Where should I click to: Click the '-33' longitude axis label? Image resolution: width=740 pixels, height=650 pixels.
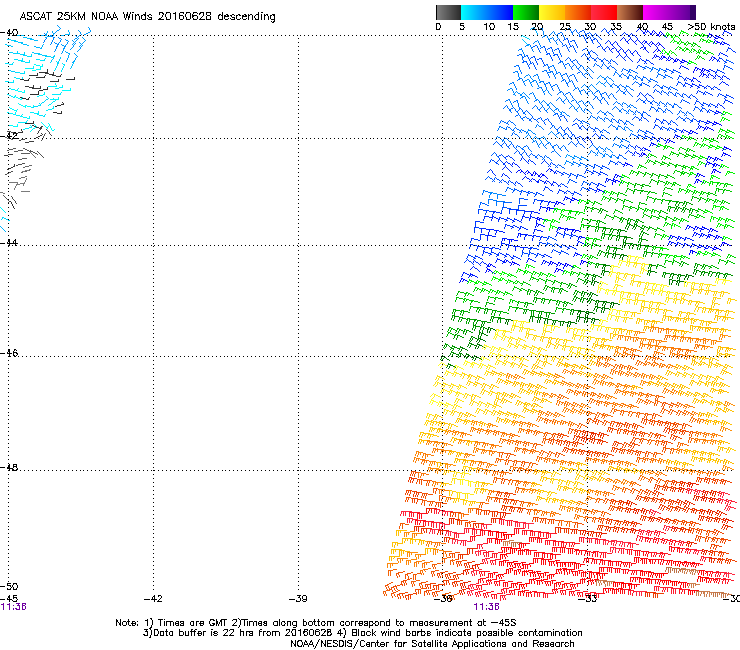coord(587,599)
